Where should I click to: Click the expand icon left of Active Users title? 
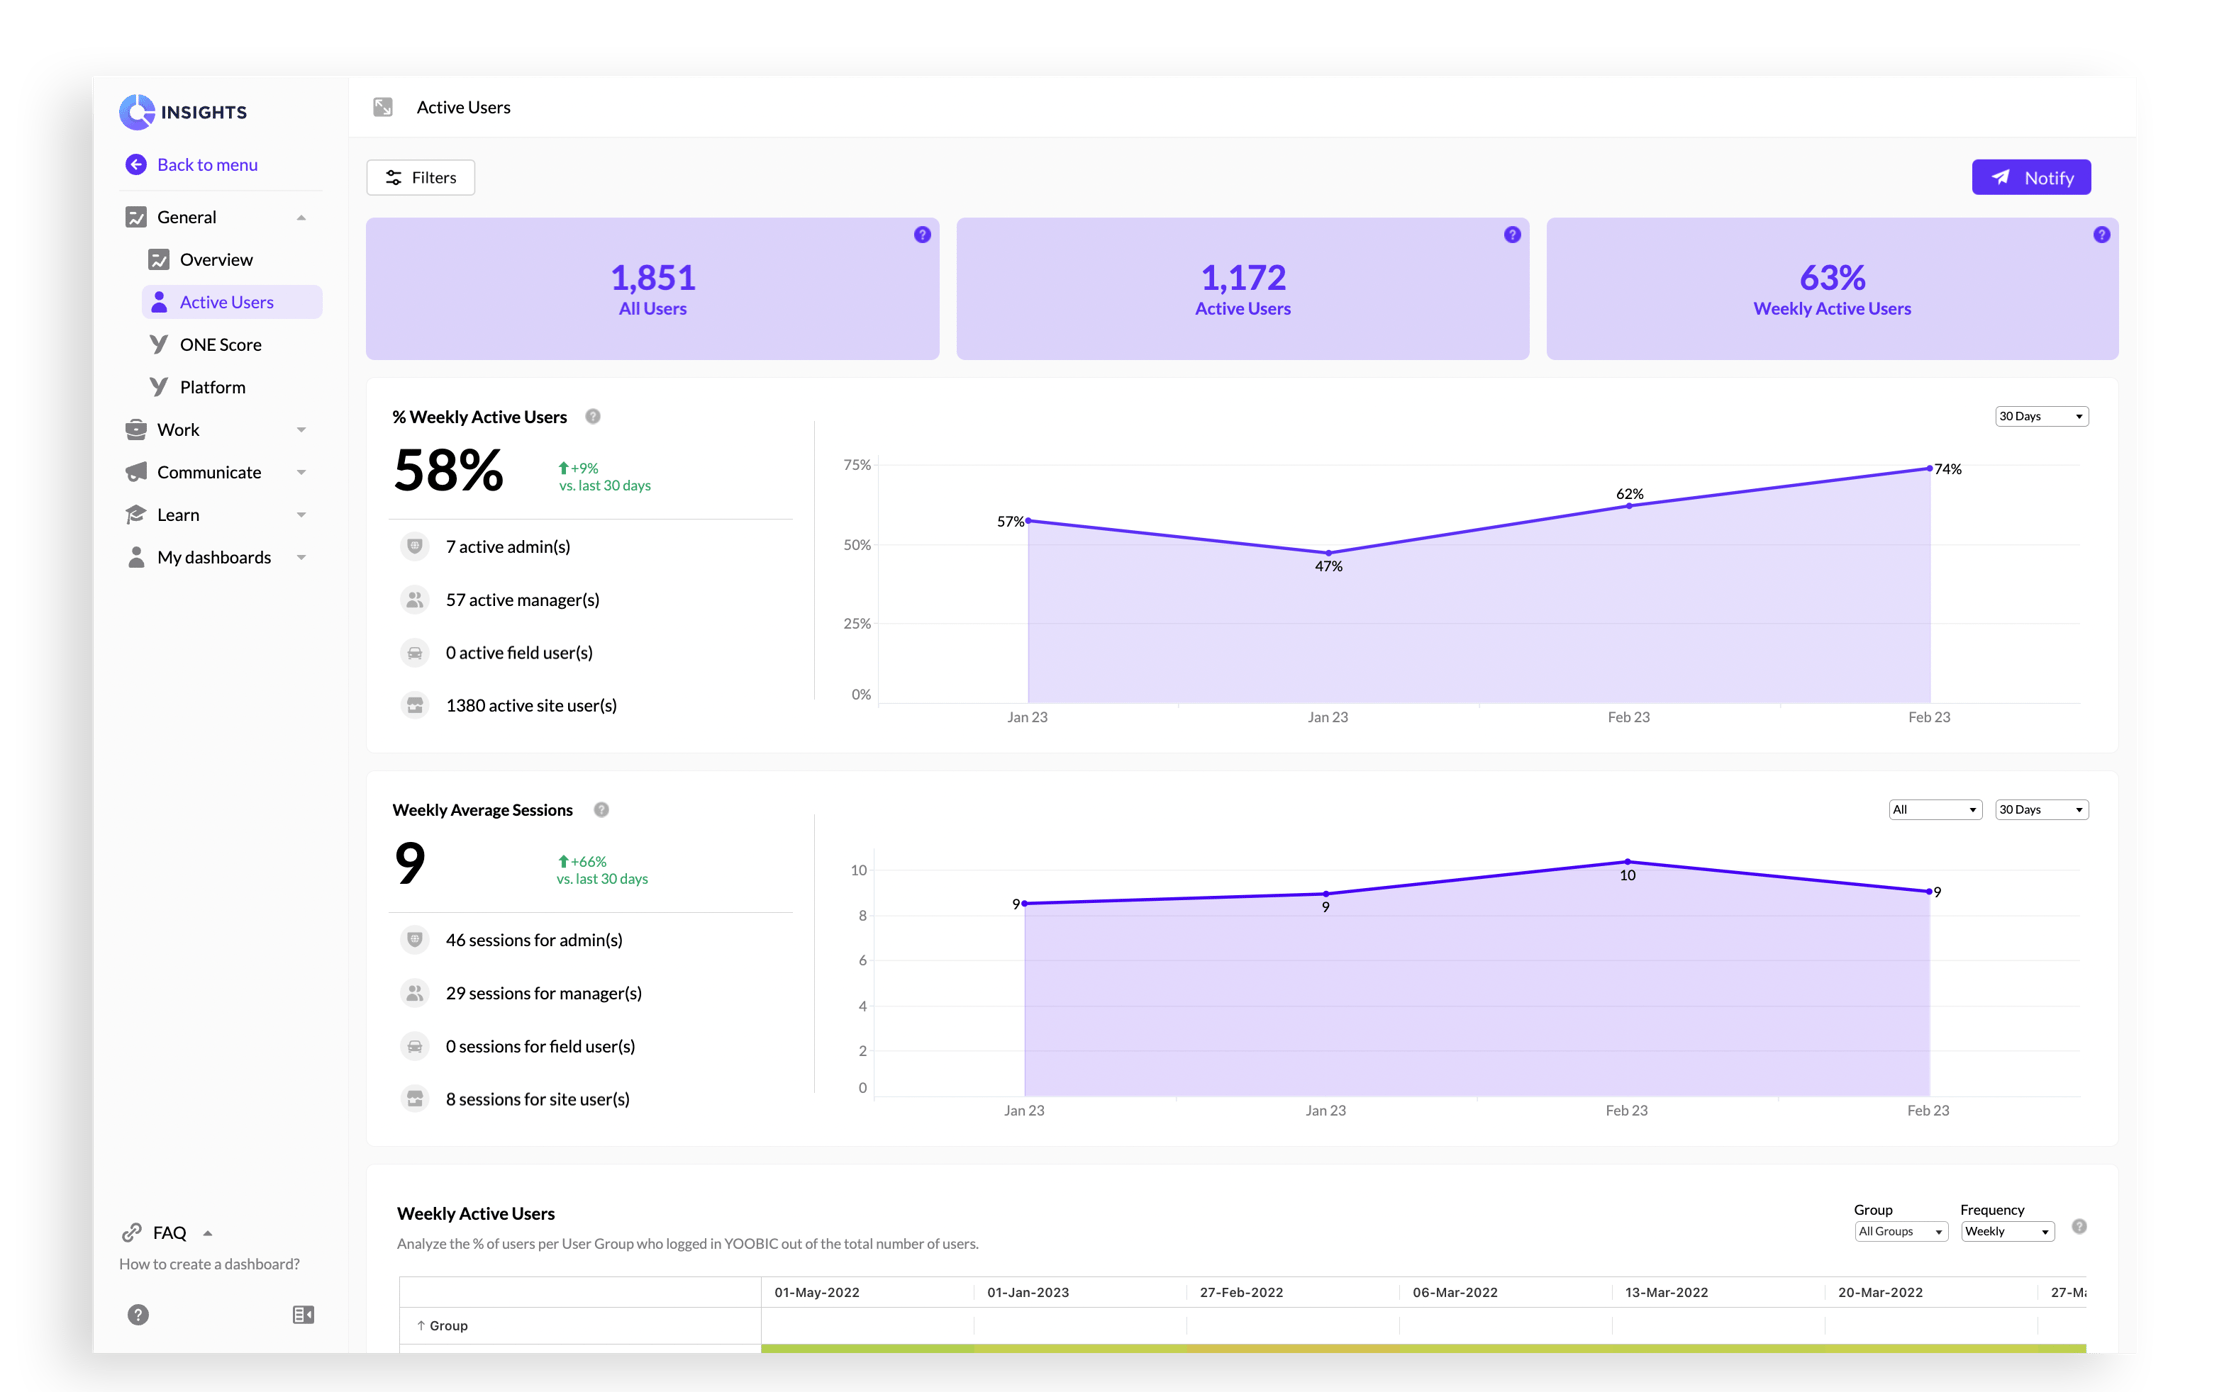tap(383, 107)
